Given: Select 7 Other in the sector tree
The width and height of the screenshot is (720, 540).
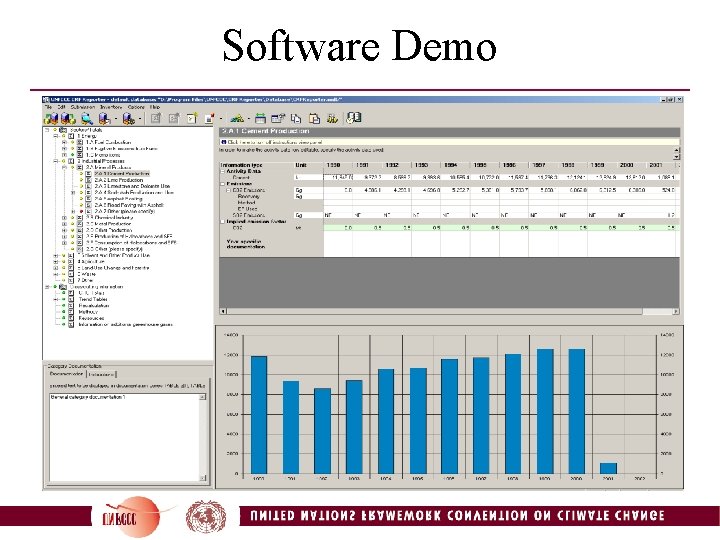Looking at the screenshot, I should (85, 280).
